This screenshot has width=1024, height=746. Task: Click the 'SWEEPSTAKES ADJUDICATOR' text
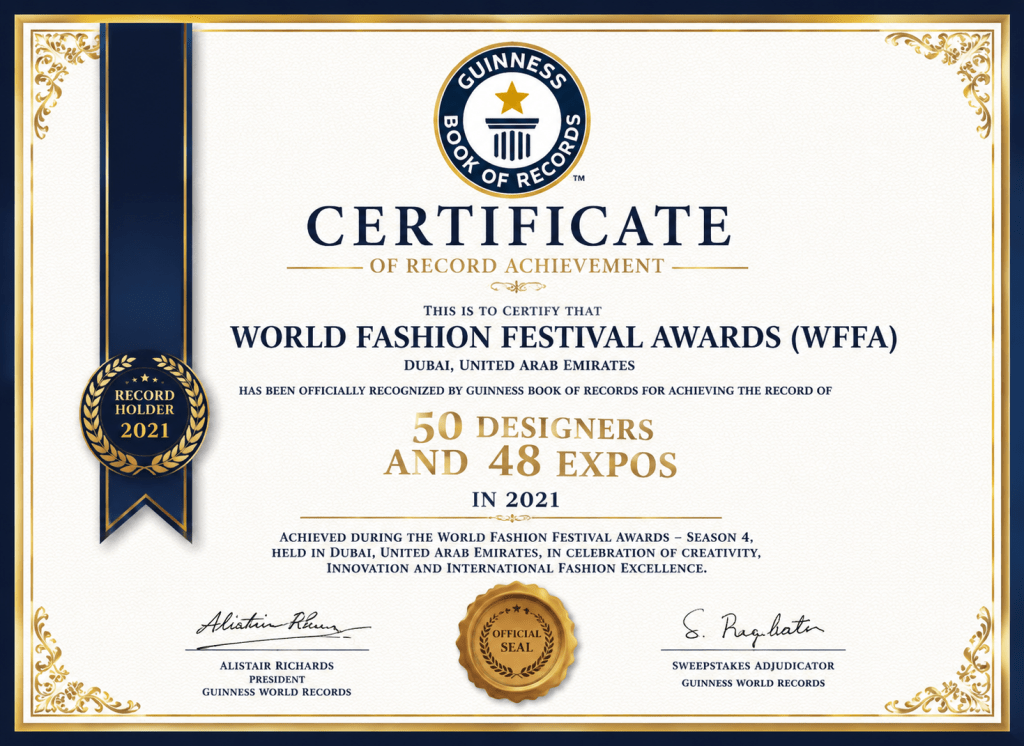pyautogui.click(x=753, y=666)
